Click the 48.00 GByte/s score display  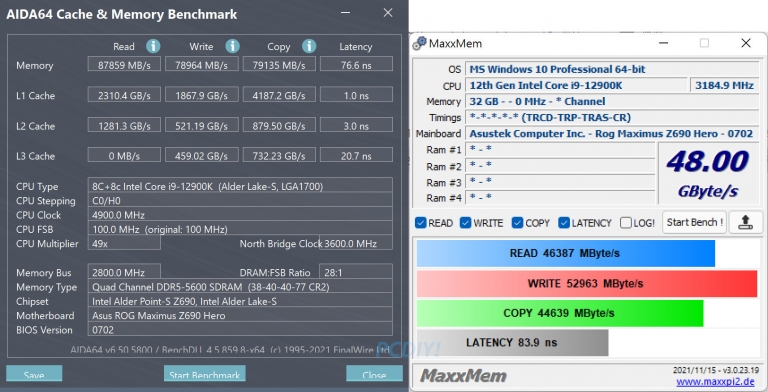click(708, 173)
